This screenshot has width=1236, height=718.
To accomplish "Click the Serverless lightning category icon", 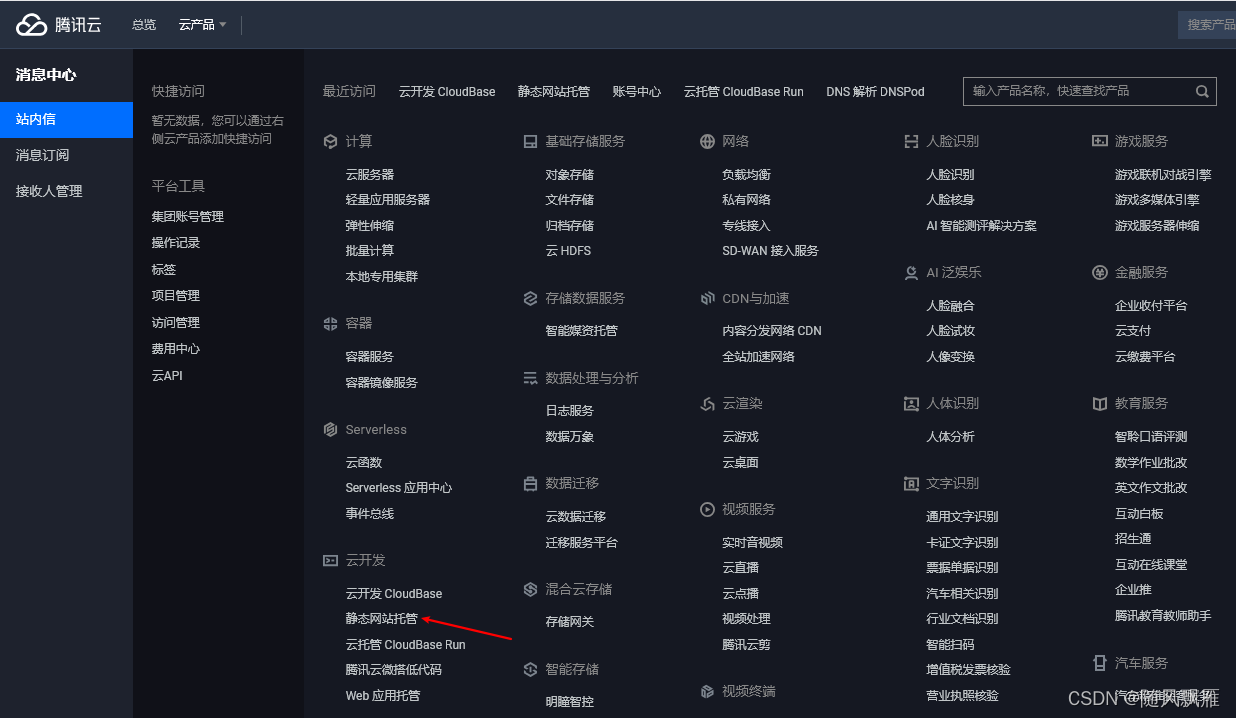I will coord(331,429).
